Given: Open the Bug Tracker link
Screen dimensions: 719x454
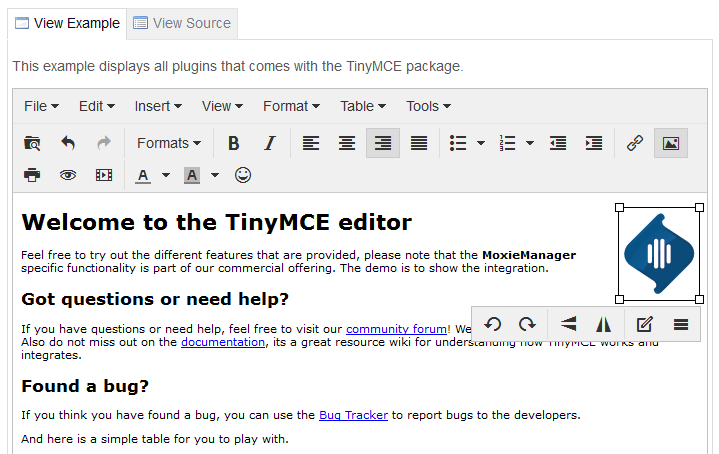Looking at the screenshot, I should [353, 415].
